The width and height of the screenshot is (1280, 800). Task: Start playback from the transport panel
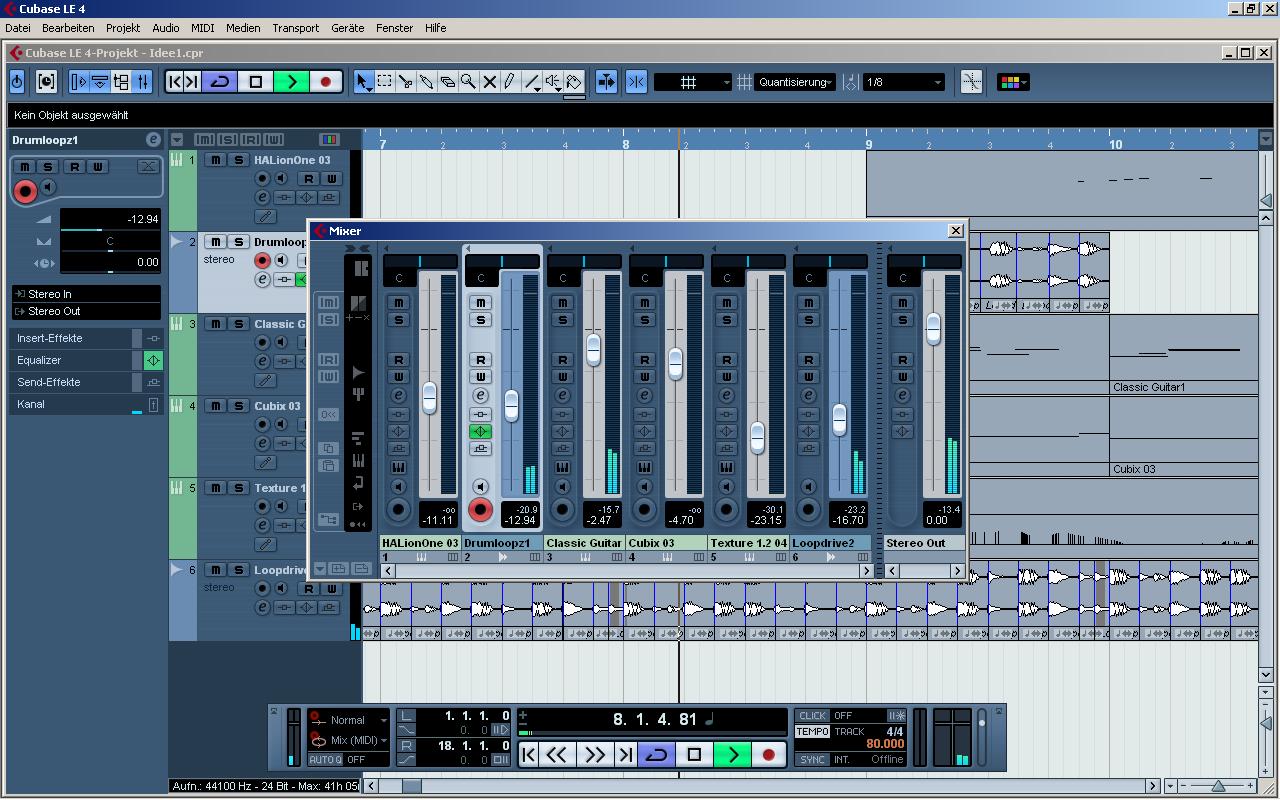tap(732, 755)
